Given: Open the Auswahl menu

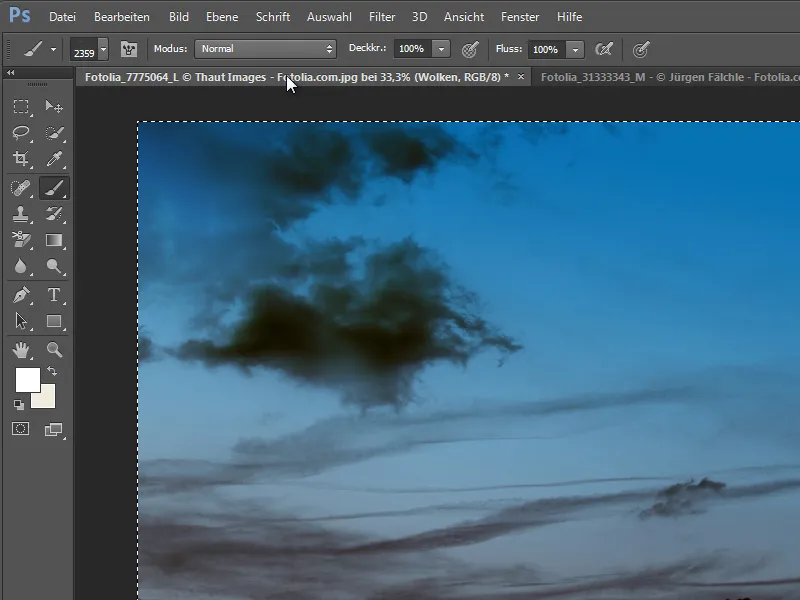Looking at the screenshot, I should coord(329,17).
